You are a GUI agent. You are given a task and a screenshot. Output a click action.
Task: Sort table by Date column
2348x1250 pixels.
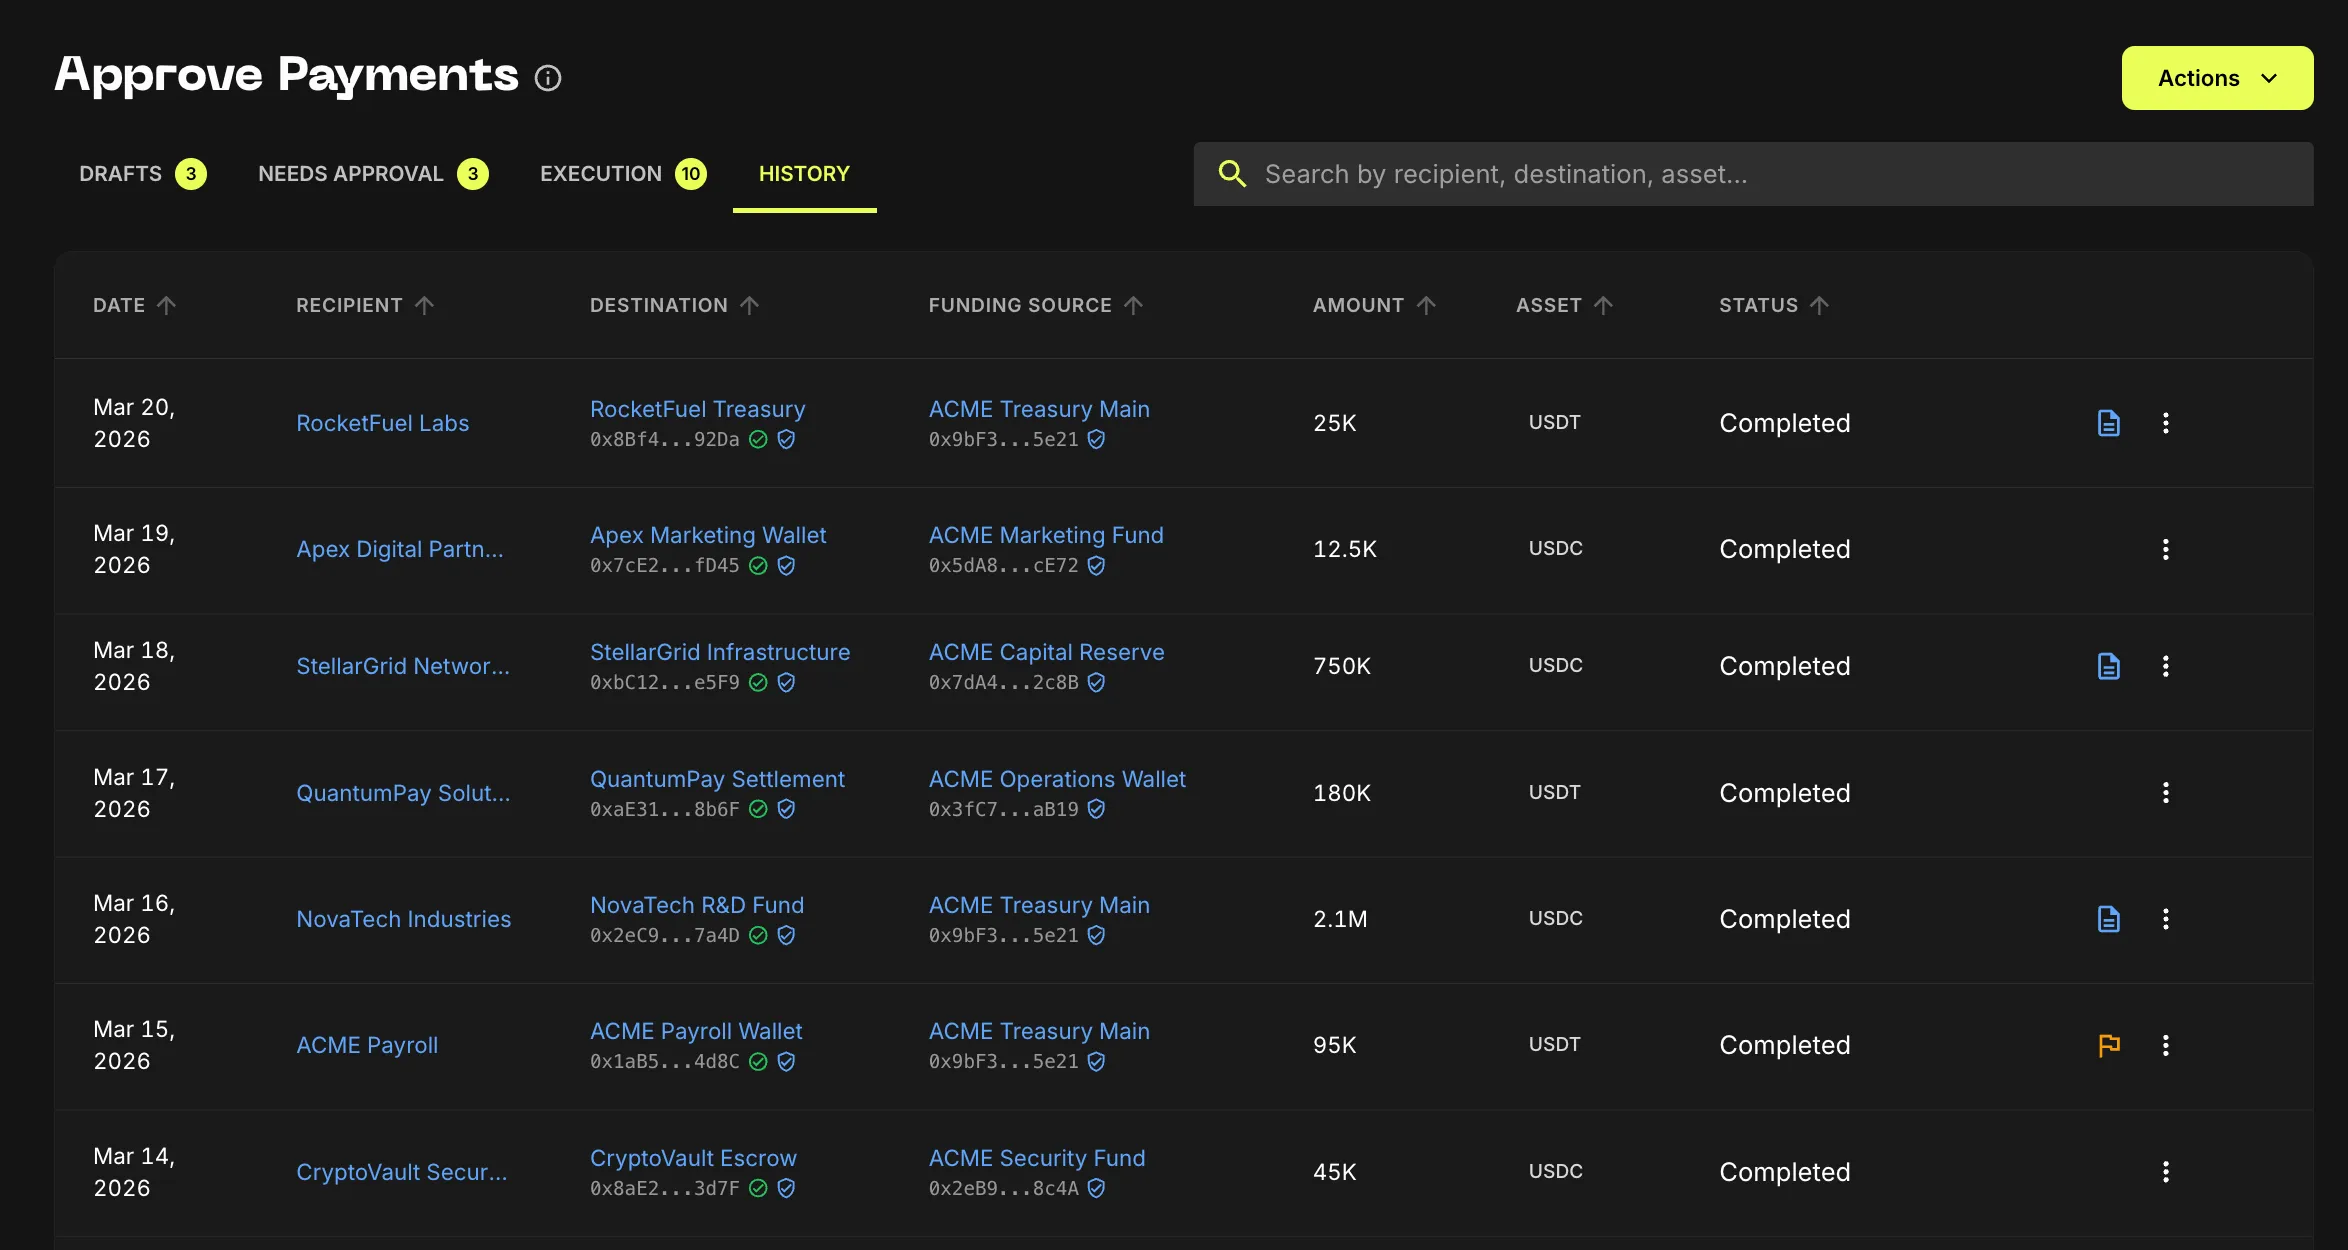[x=134, y=305]
